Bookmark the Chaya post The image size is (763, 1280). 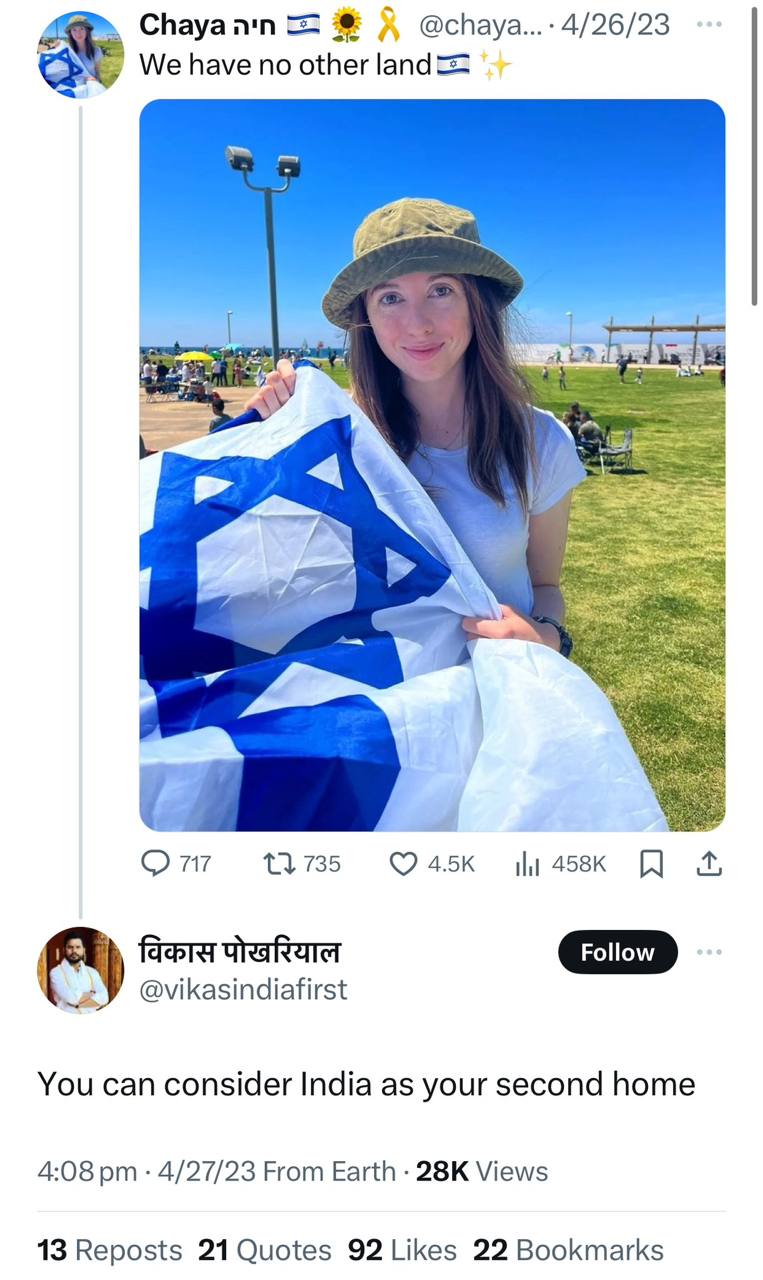point(651,864)
